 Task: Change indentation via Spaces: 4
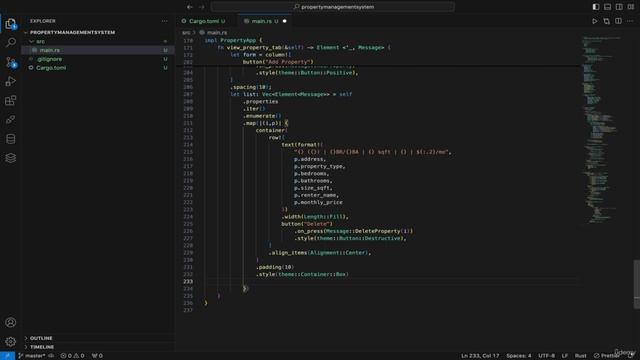click(519, 356)
